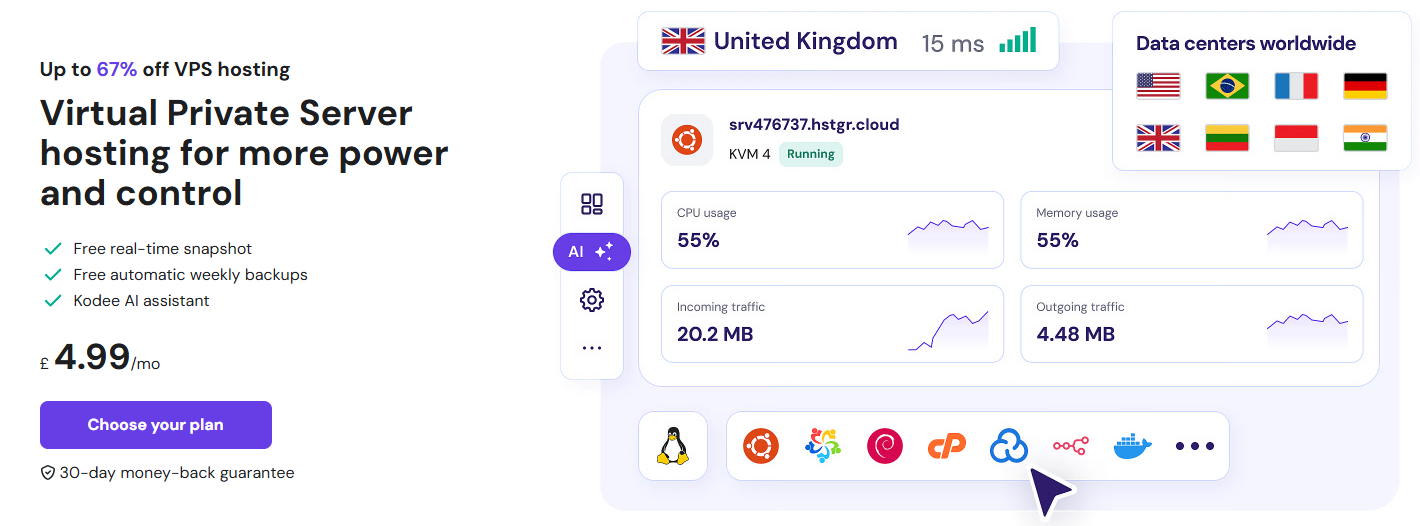Click the Brazil flag data center
Screen dimensions: 1420x526
[x=1227, y=86]
